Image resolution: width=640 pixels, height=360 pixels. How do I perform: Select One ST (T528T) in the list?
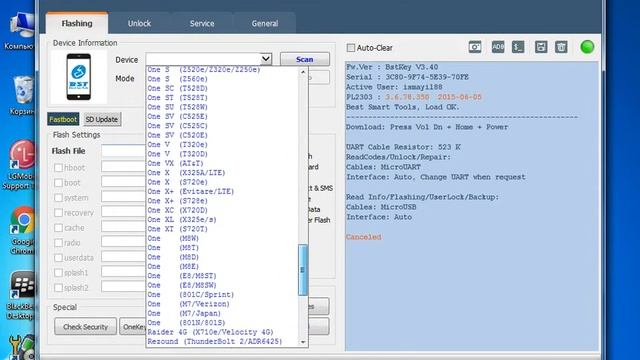point(222,98)
